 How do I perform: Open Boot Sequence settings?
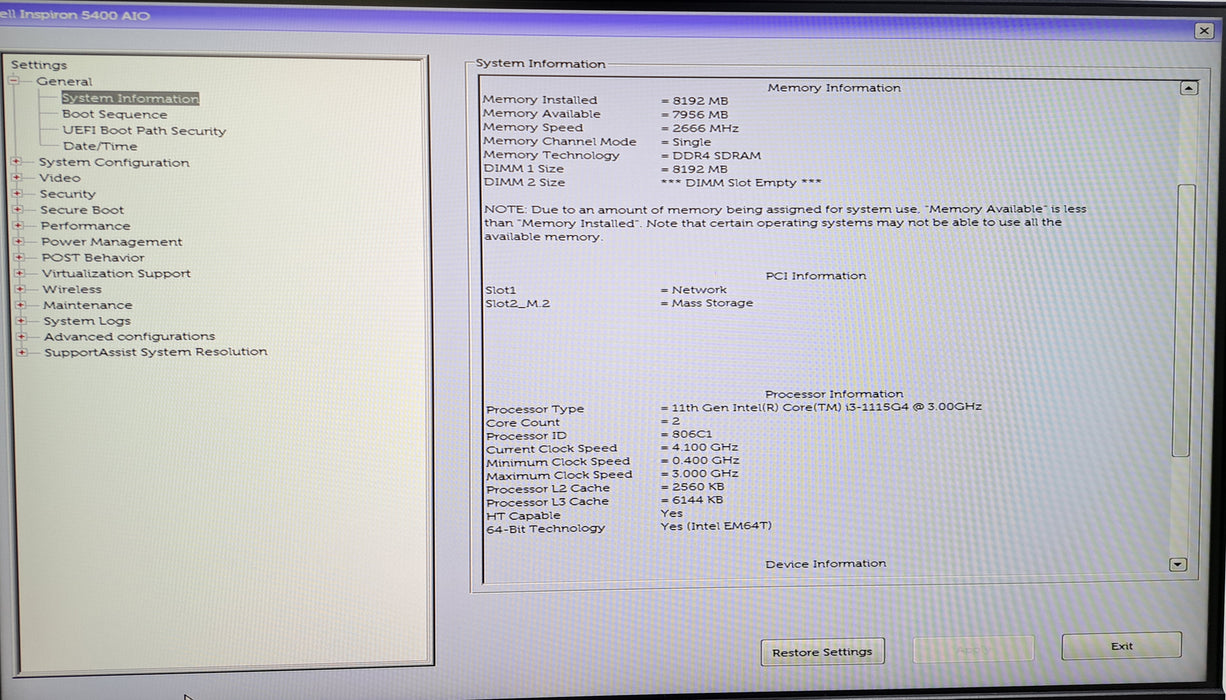pyautogui.click(x=115, y=114)
